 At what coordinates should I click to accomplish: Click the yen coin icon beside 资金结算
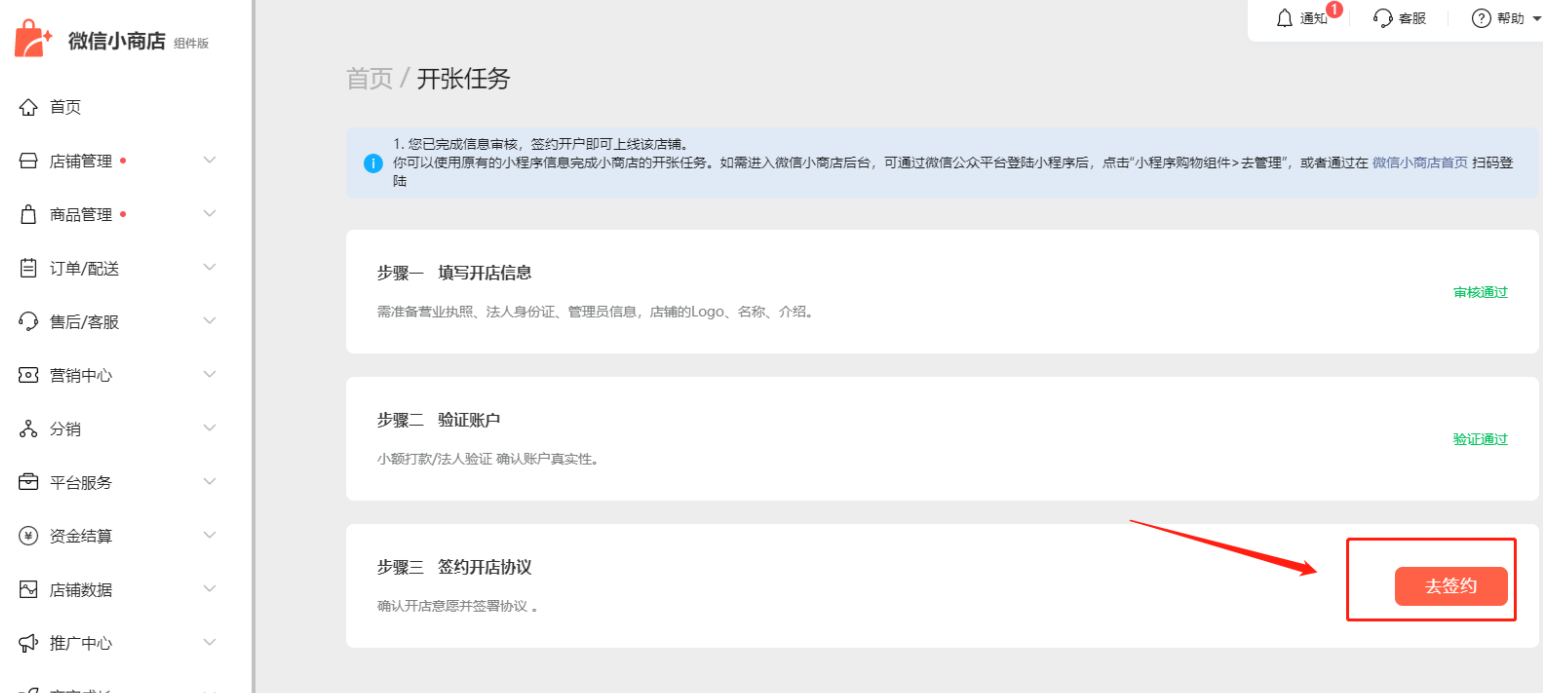[x=29, y=536]
